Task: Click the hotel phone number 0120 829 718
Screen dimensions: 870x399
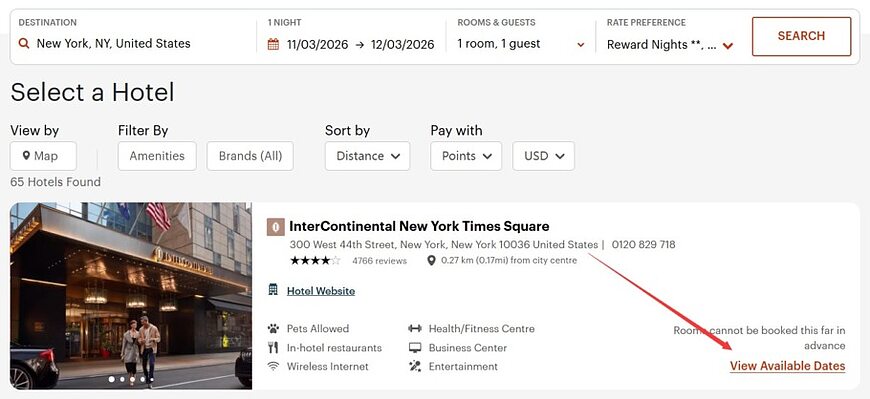Action: [x=644, y=244]
